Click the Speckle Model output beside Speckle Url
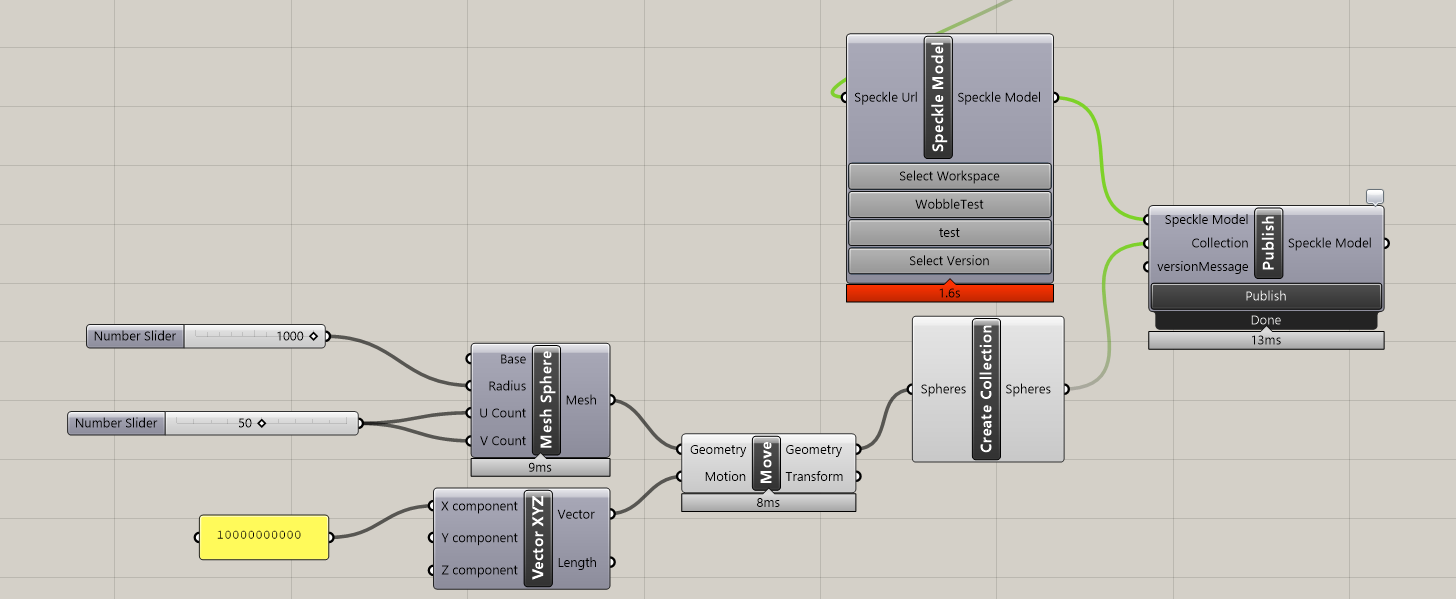 click(1000, 98)
